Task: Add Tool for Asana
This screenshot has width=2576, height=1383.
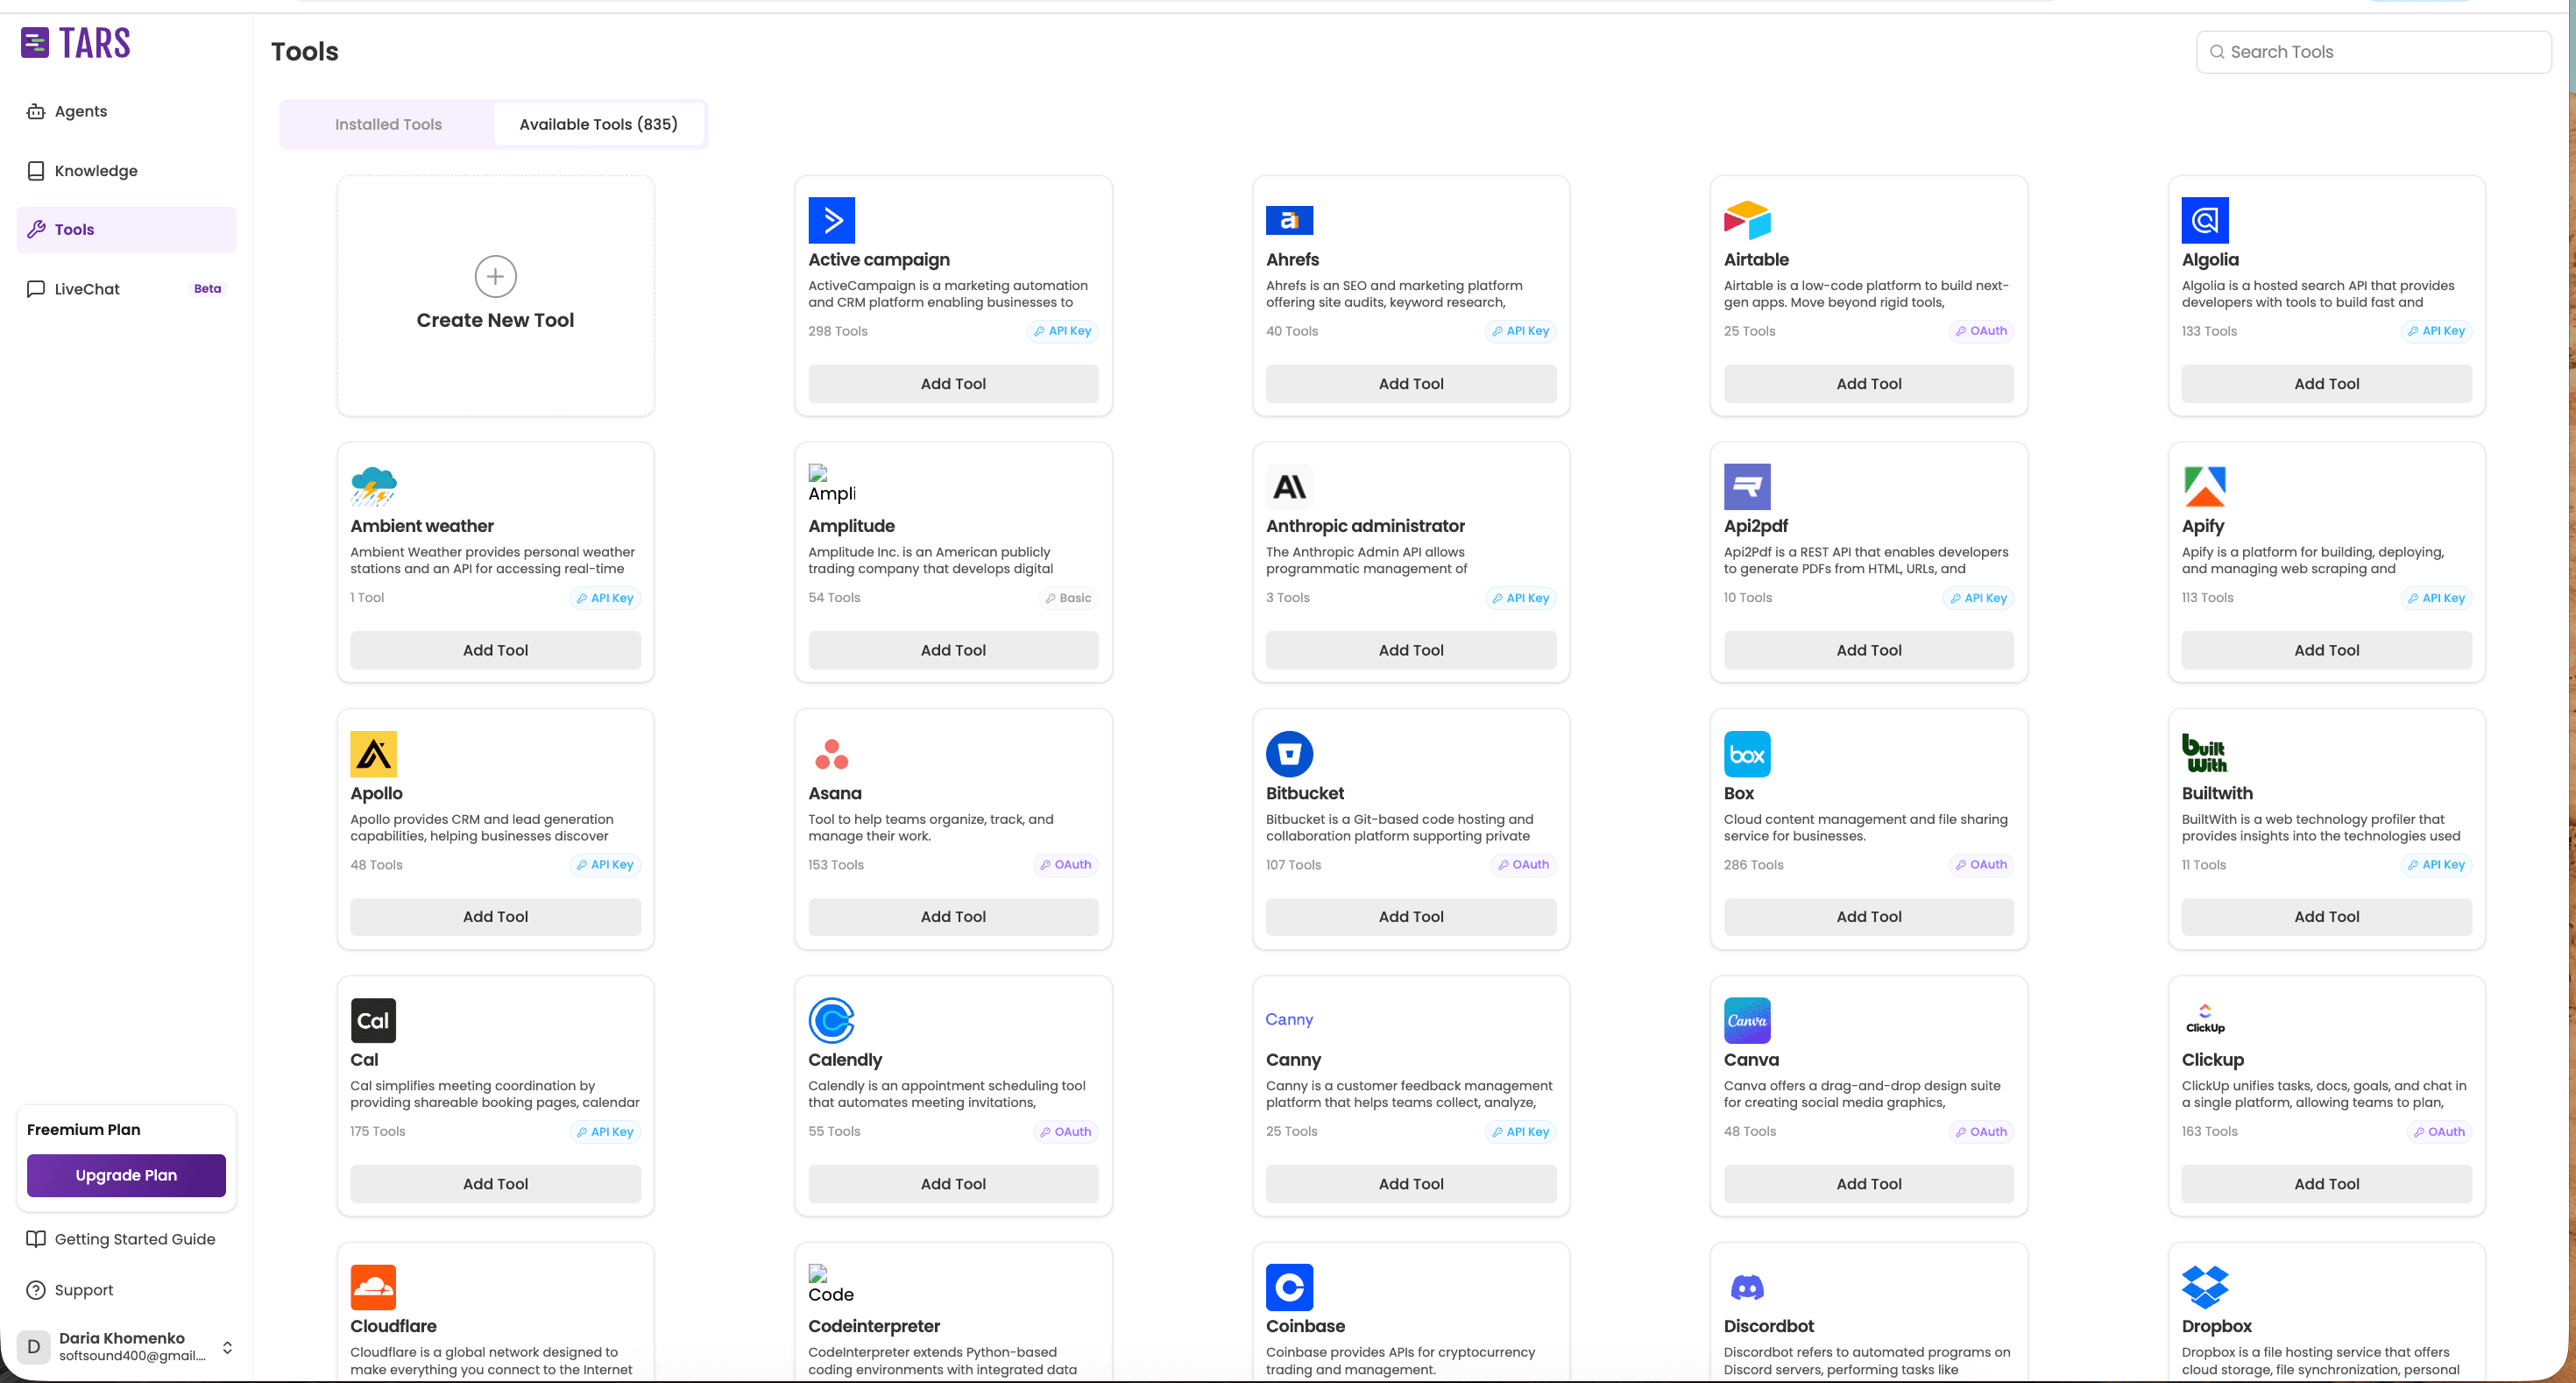Action: (953, 917)
